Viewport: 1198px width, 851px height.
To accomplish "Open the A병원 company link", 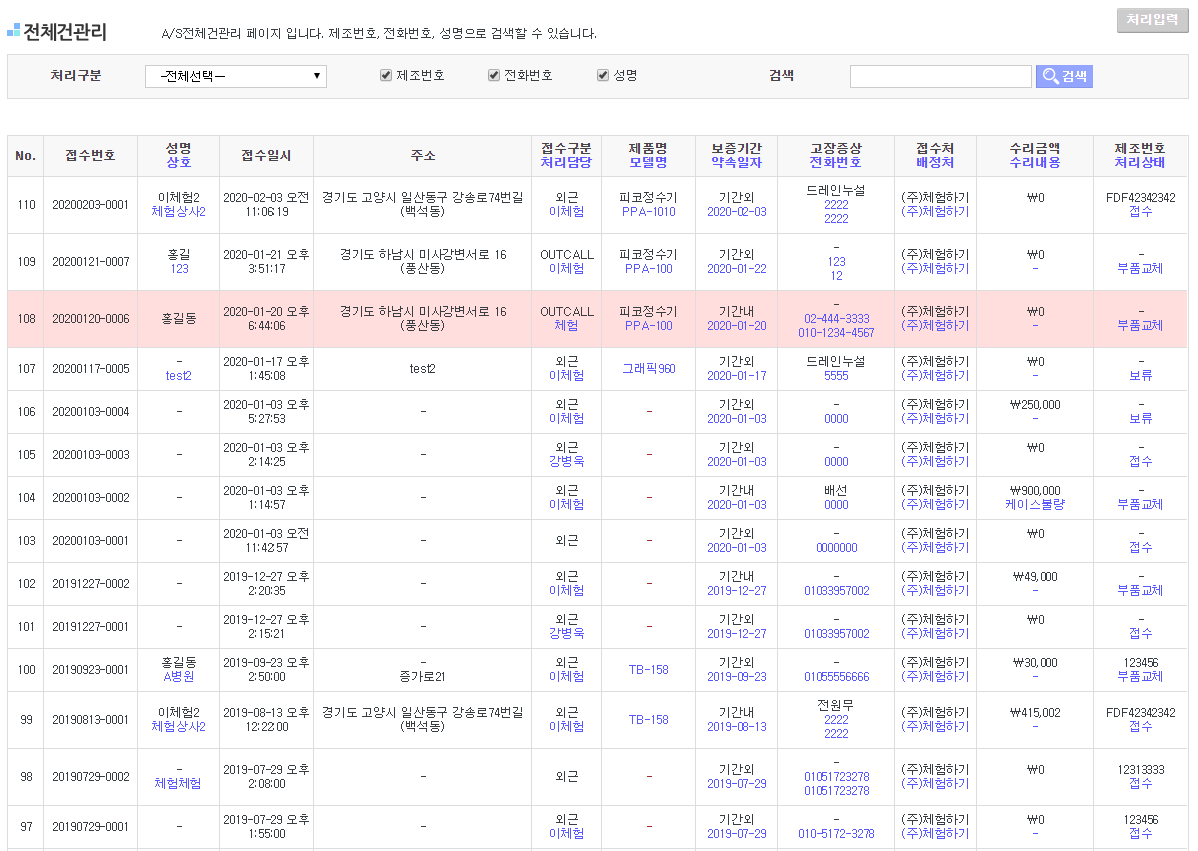I will point(179,677).
